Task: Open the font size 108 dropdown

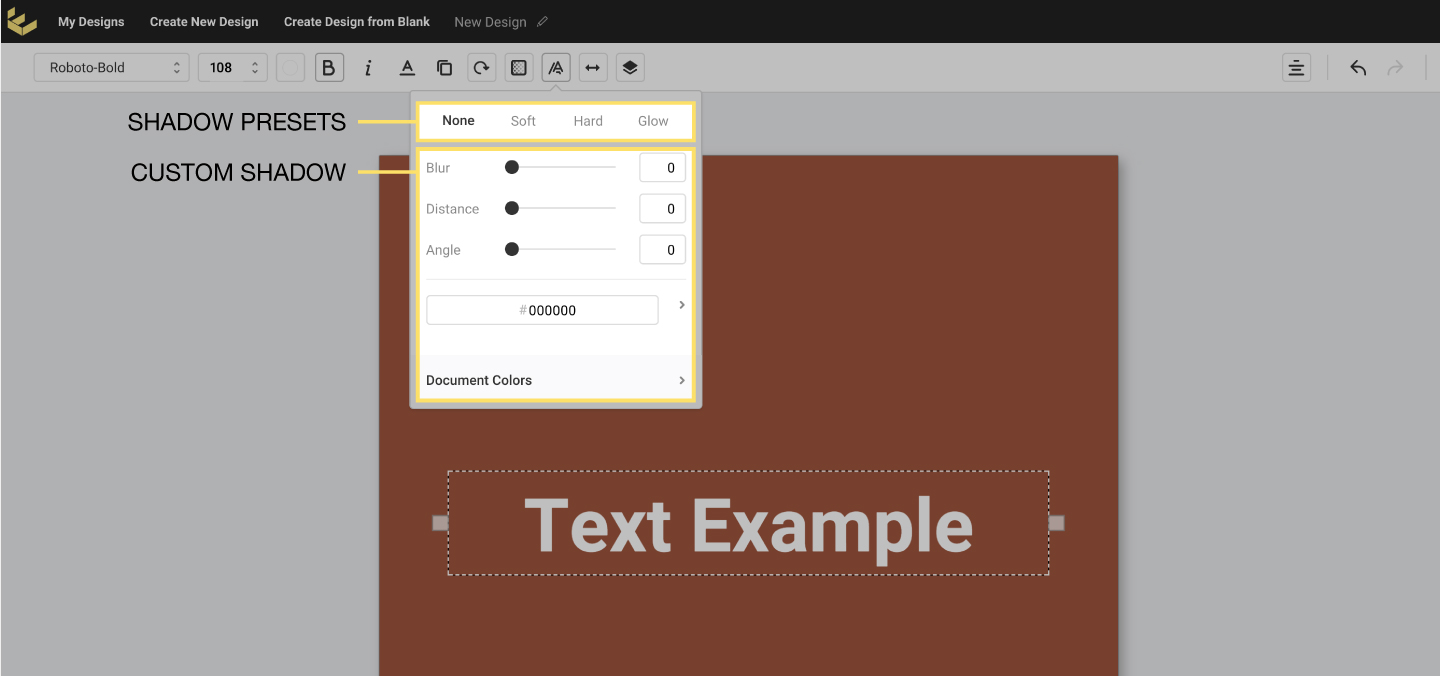Action: click(x=233, y=68)
